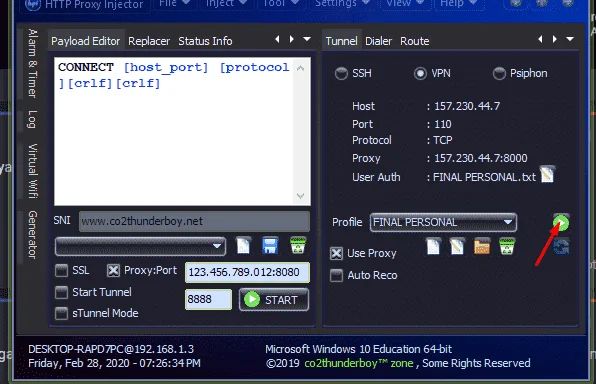Viewport: 596px width, 384px height.
Task: Click the Protocol value TCP
Action: pos(443,140)
